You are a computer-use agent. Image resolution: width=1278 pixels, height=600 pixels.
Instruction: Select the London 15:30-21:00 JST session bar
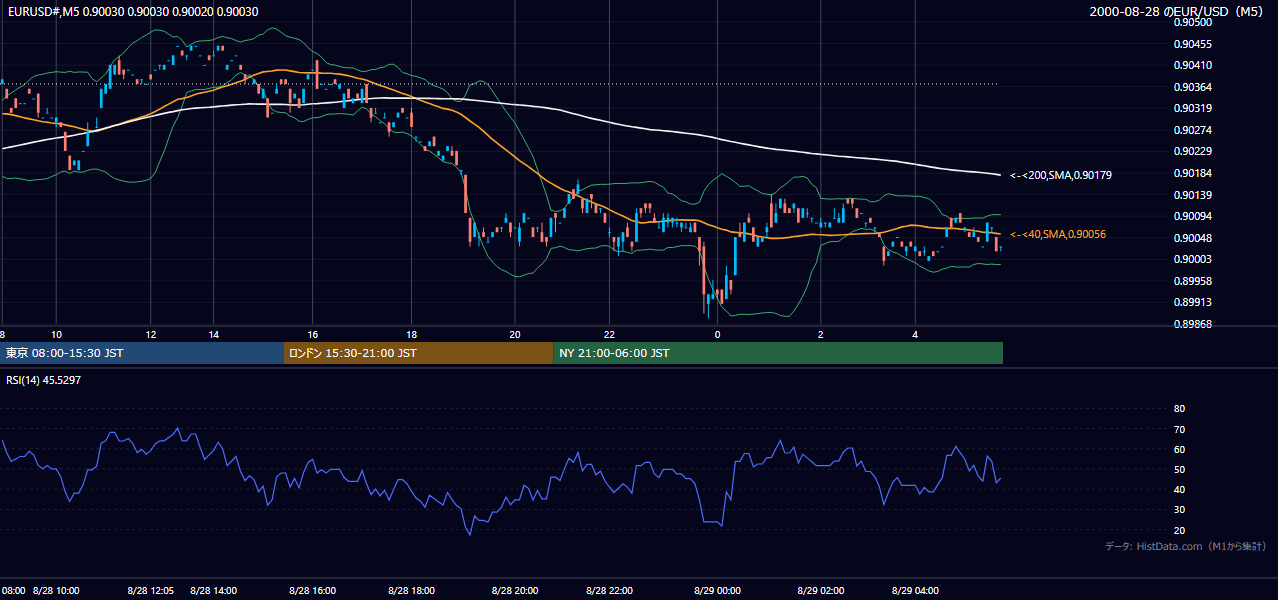[418, 353]
